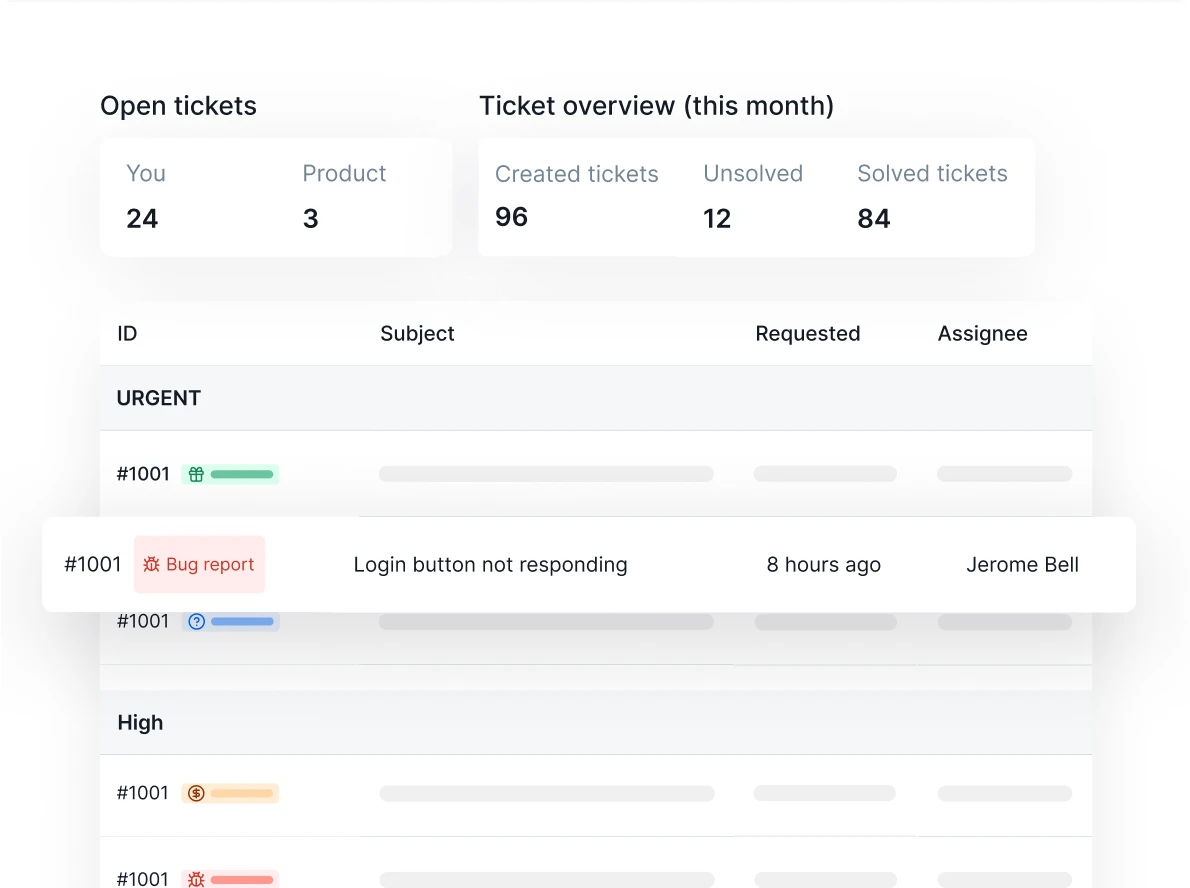Click the 'Created tickets' label
This screenshot has height=888, width=1190.
point(577,174)
